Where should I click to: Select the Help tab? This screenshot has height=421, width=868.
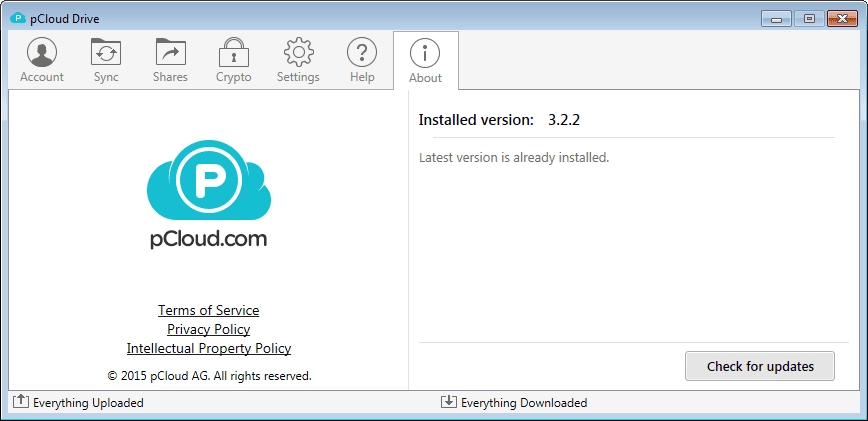tap(362, 60)
